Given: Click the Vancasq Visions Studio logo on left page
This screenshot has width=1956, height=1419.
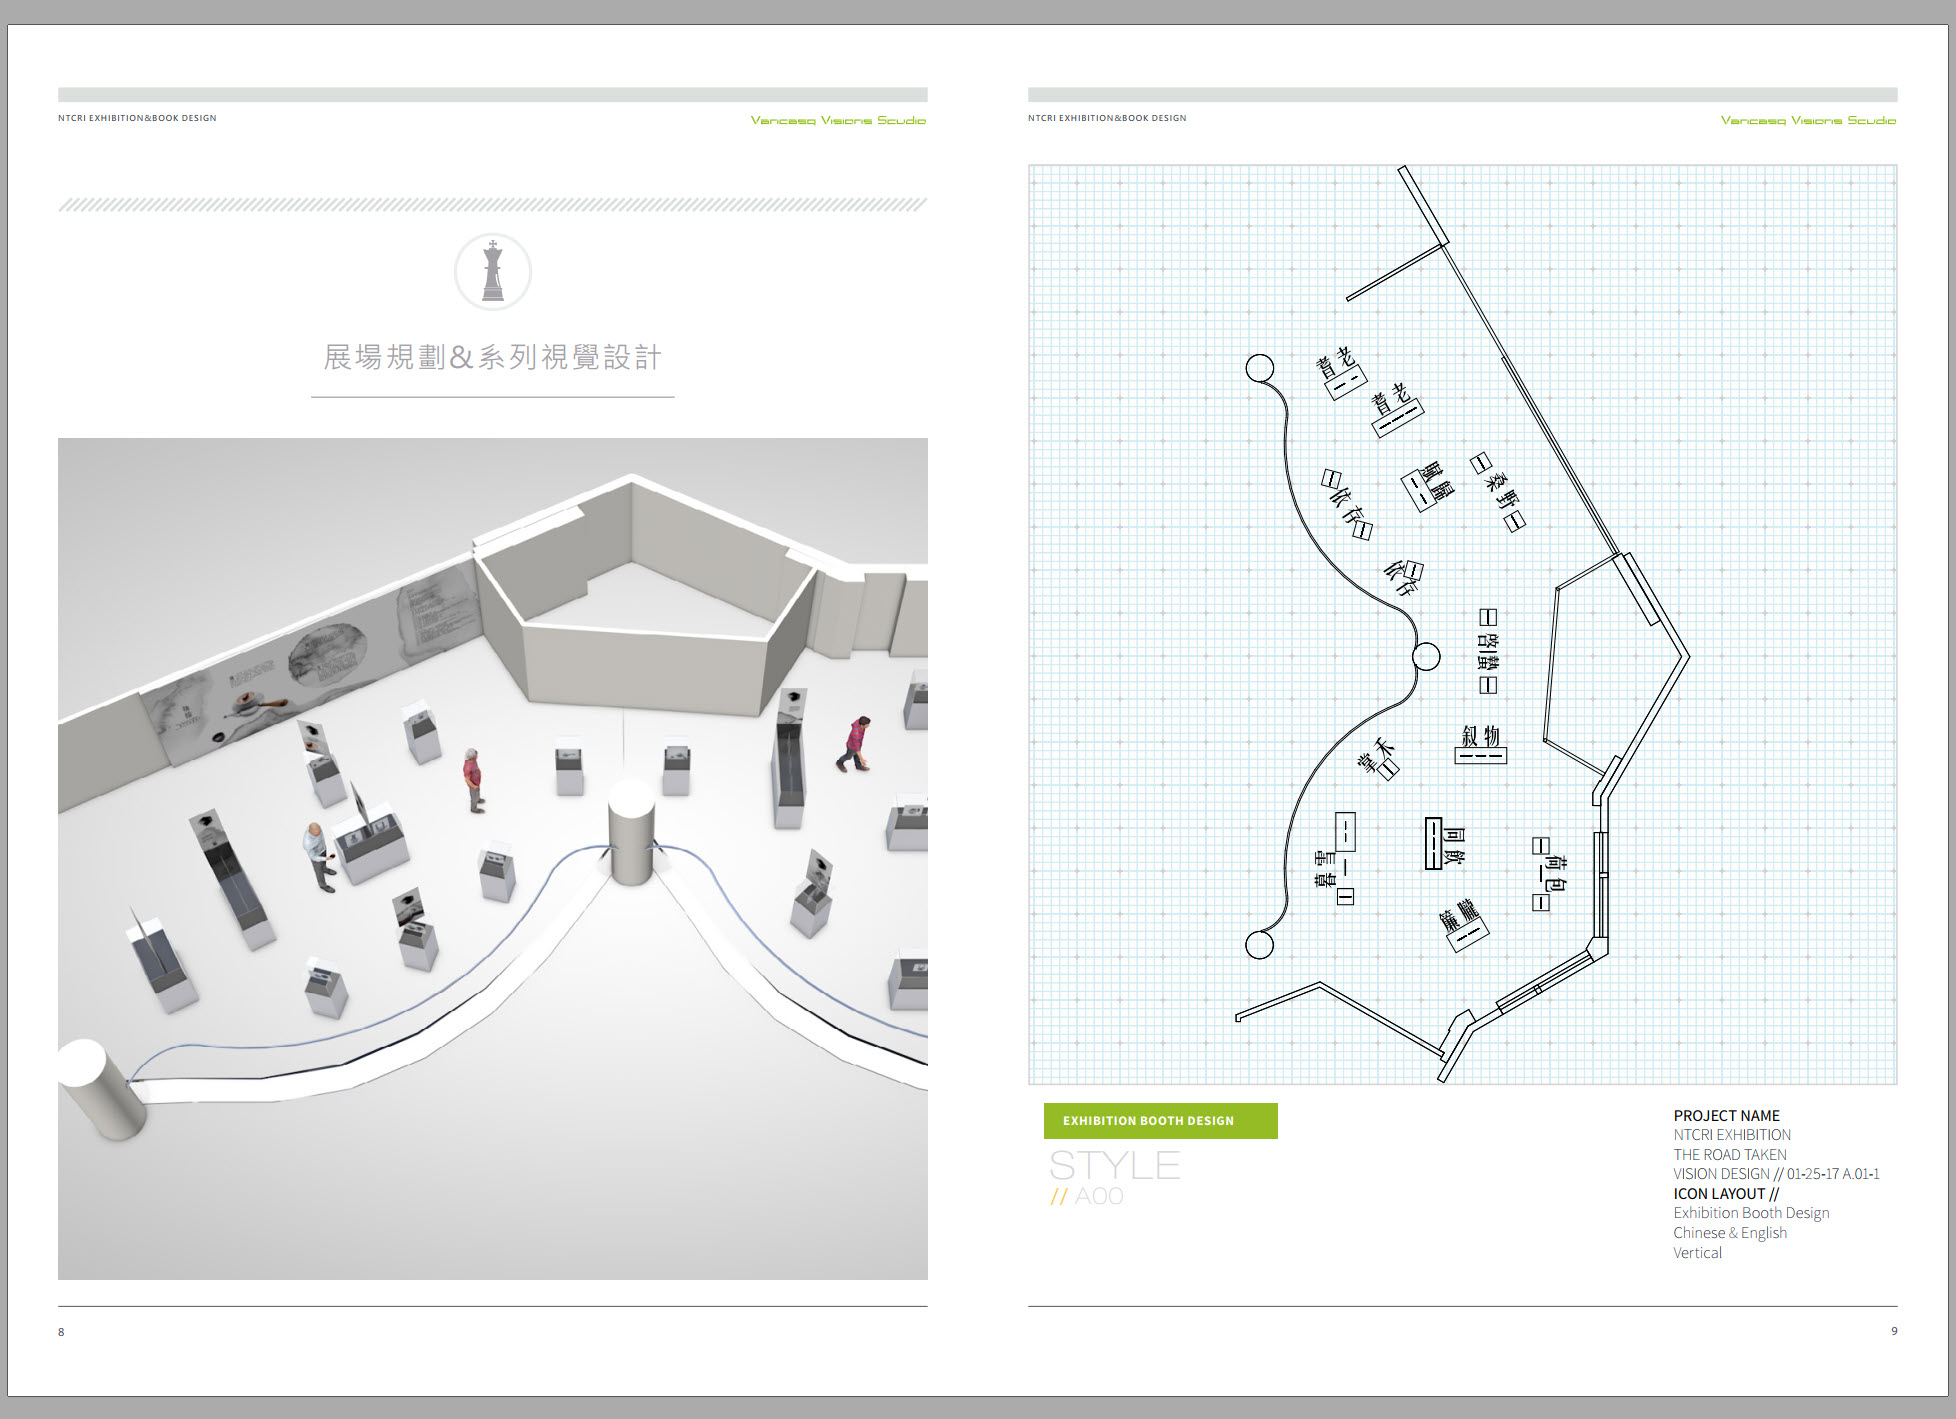Looking at the screenshot, I should coord(838,120).
